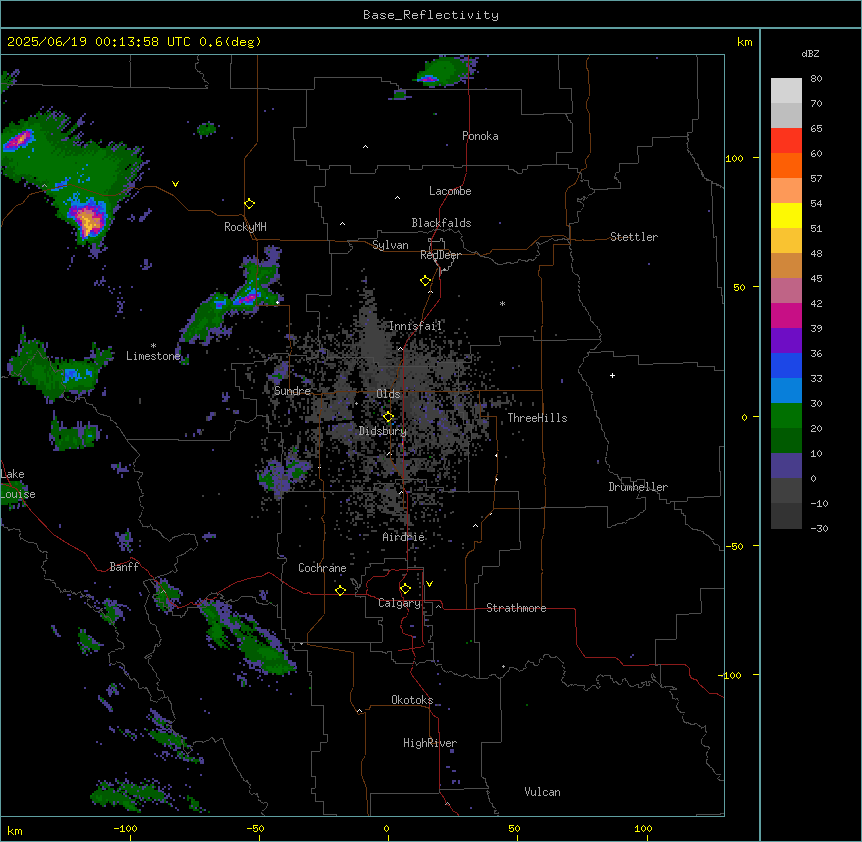Select the red swatch in dBZ legend

tap(786, 140)
